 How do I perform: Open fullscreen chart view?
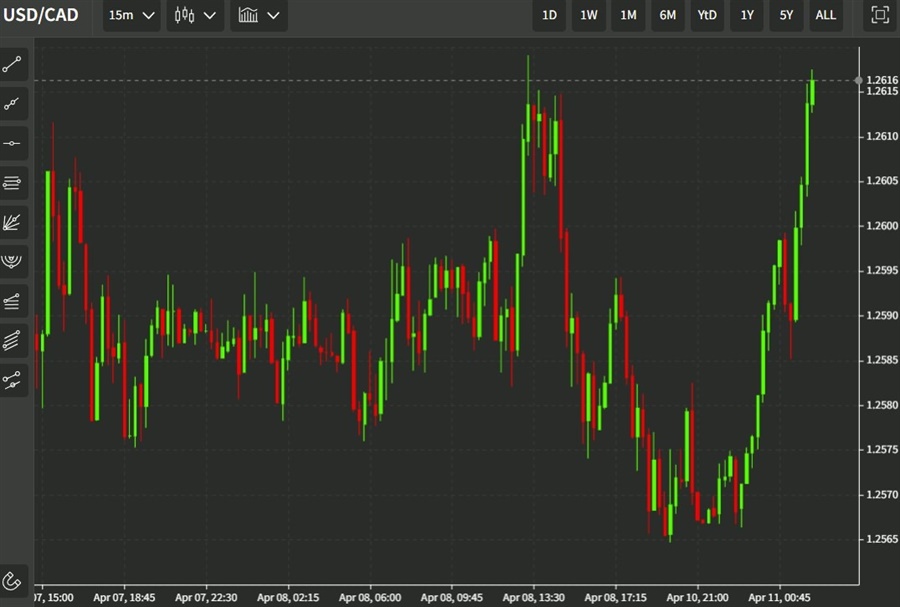pyautogui.click(x=880, y=15)
